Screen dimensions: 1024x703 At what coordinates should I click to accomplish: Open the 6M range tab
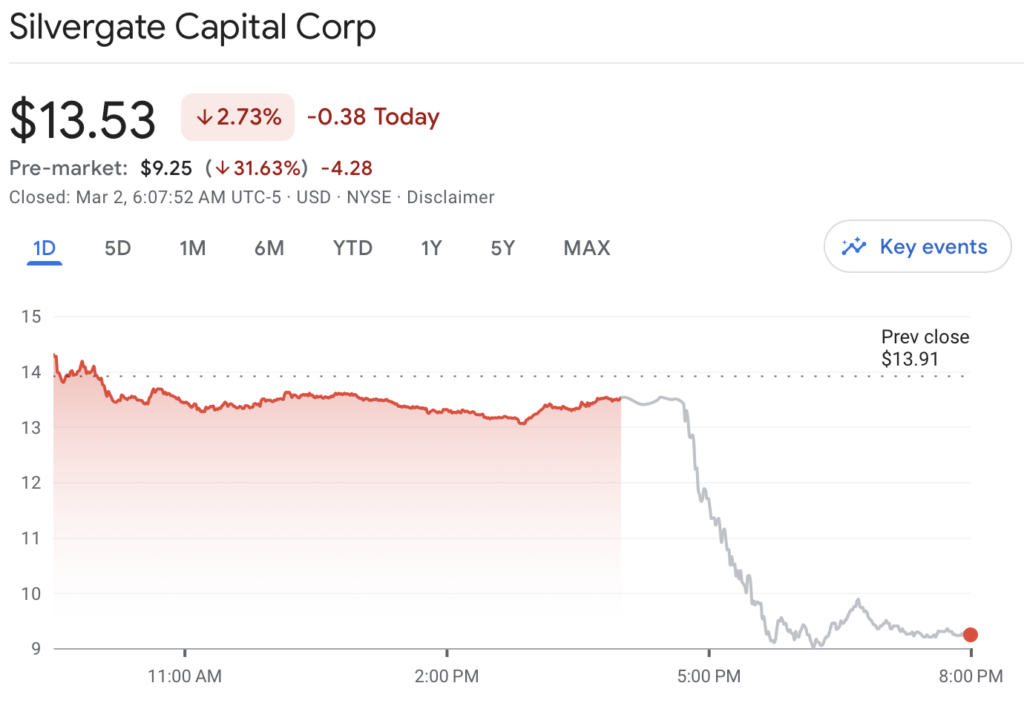tap(269, 248)
